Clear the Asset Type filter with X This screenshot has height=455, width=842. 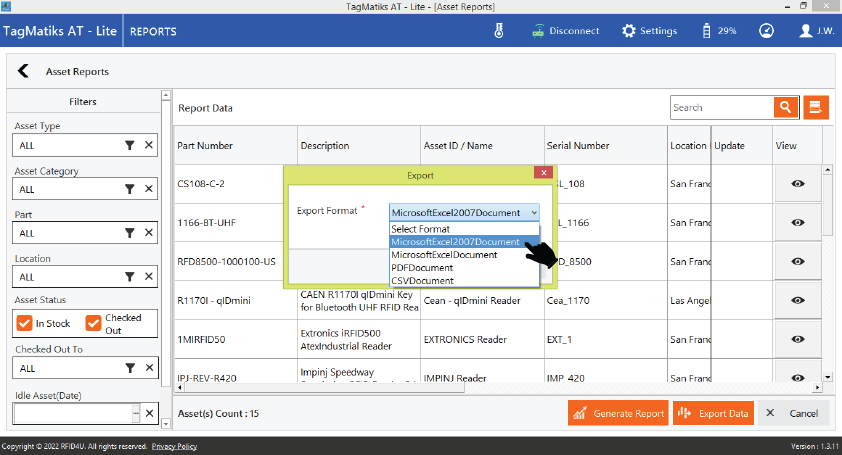[149, 146]
